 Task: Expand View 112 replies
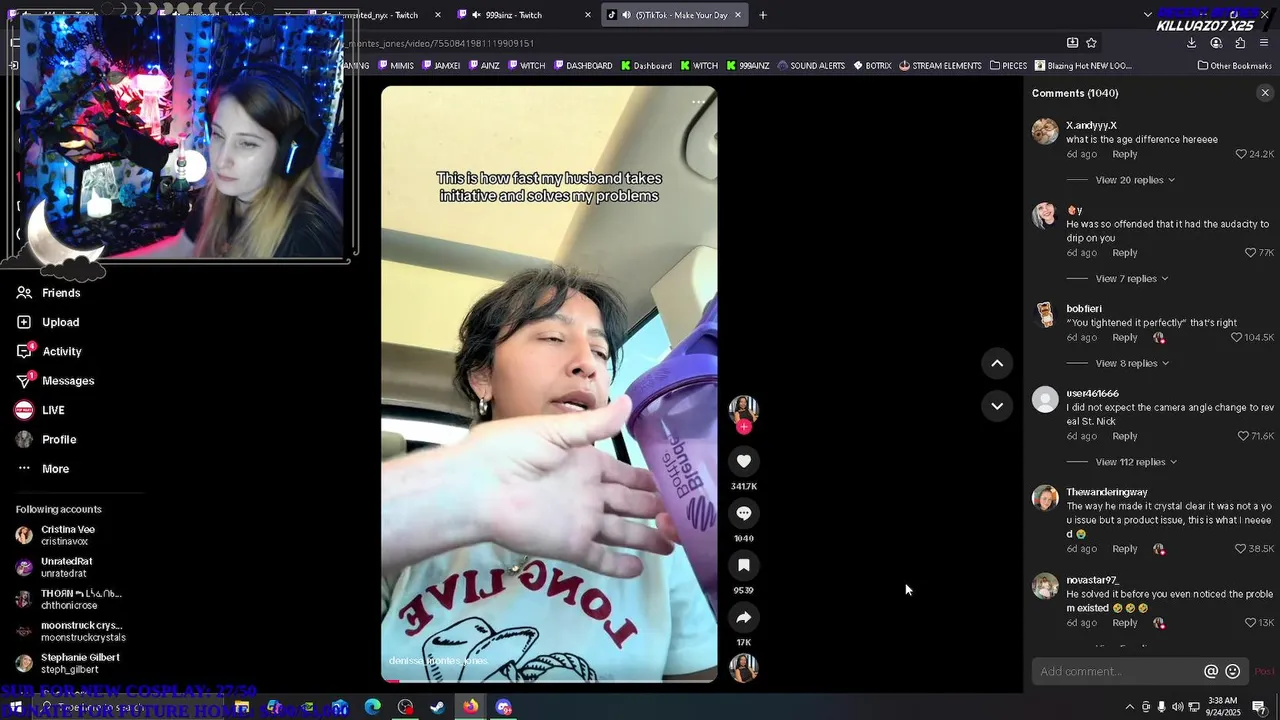pyautogui.click(x=1136, y=462)
